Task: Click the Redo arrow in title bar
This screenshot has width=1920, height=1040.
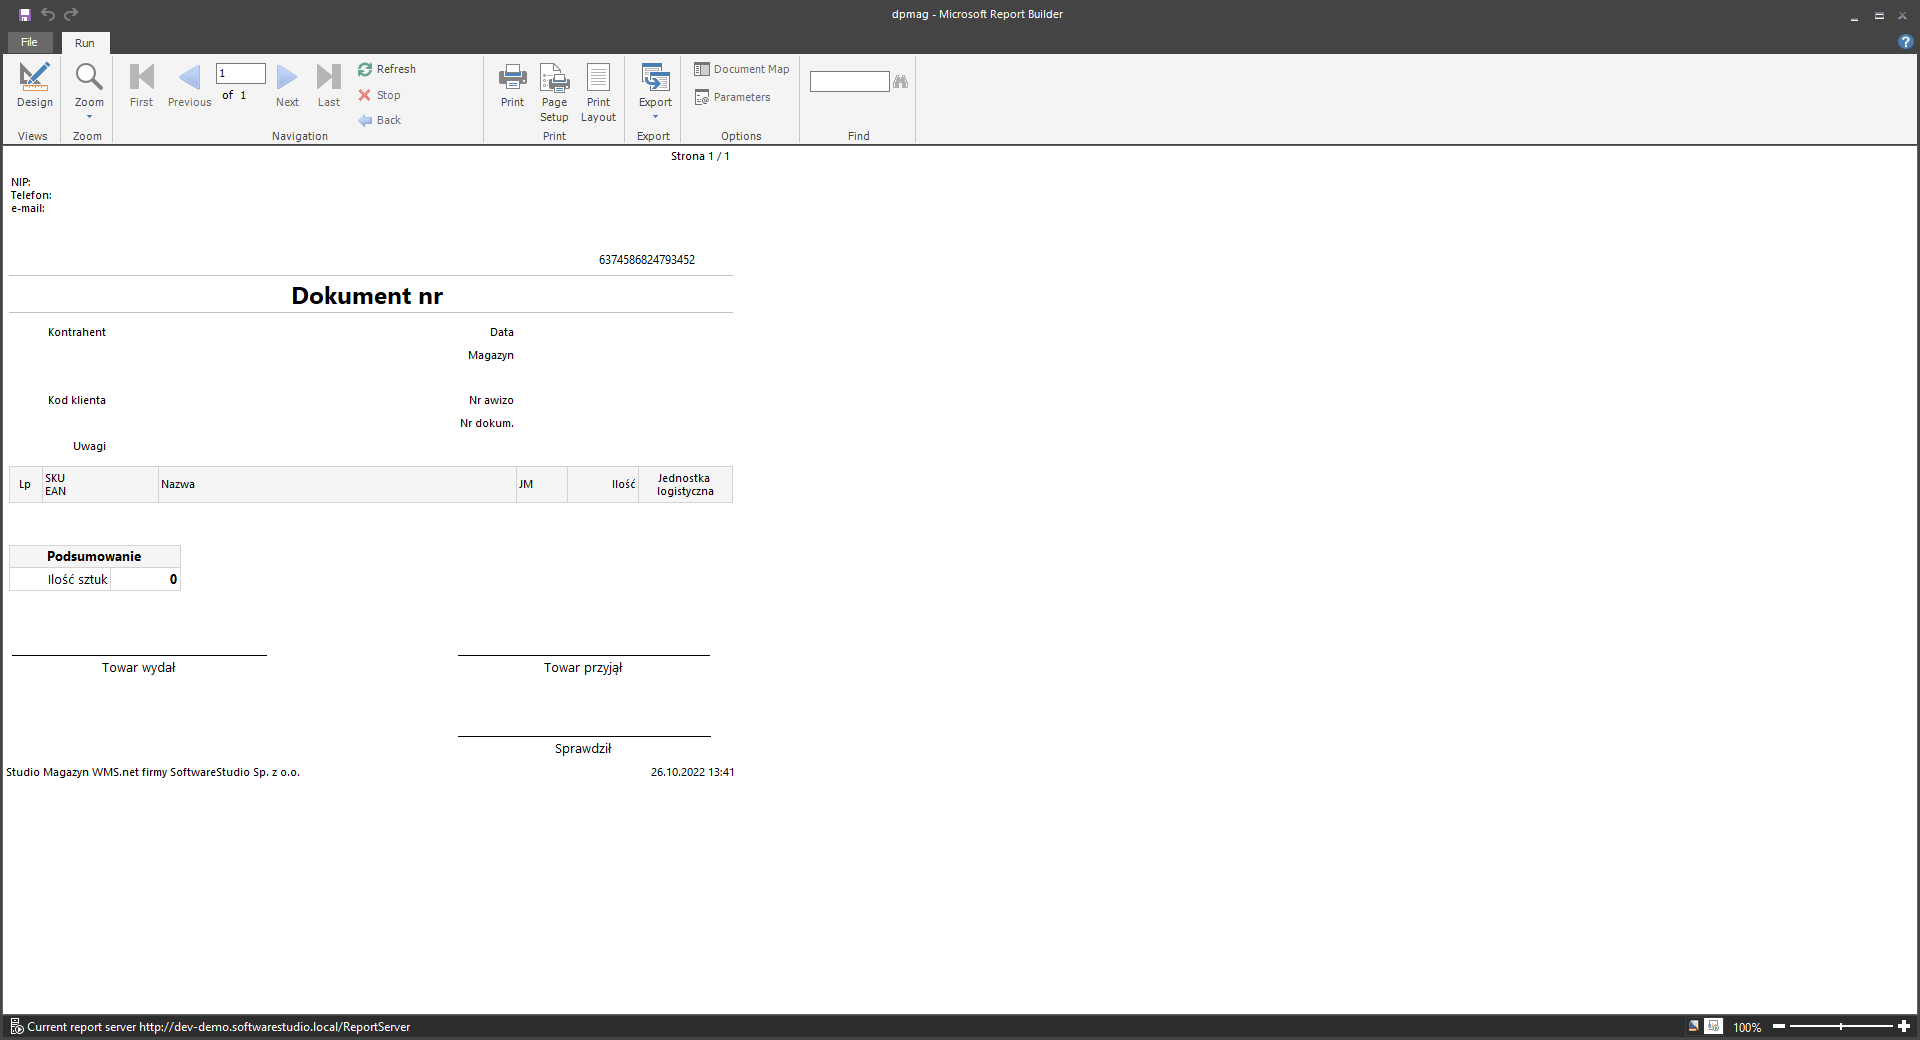Action: (x=71, y=14)
